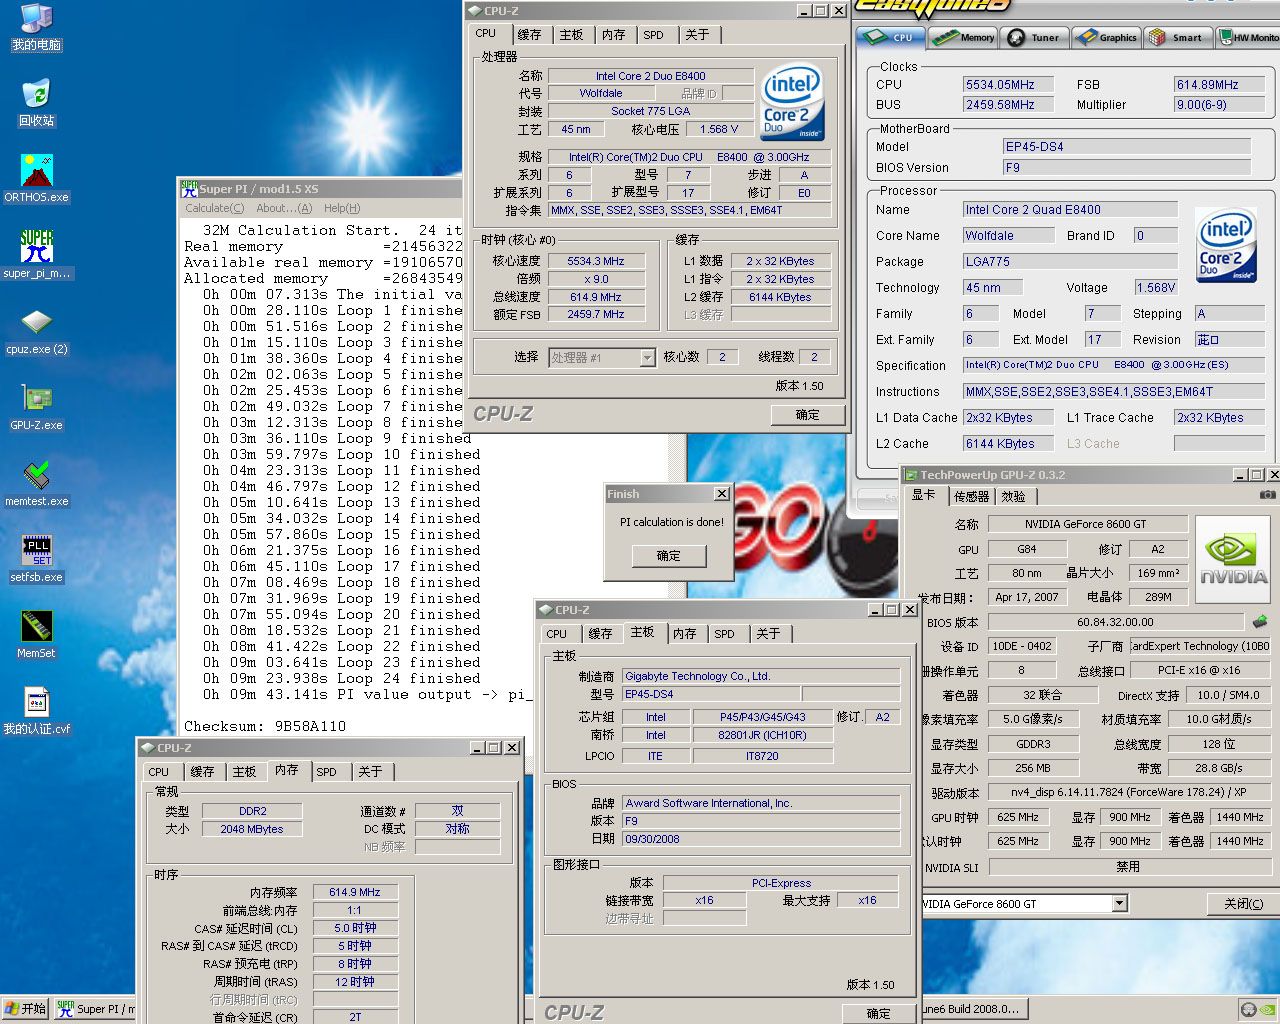Launch the setfsb.exe desktop icon
1280x1024 pixels.
pyautogui.click(x=36, y=559)
